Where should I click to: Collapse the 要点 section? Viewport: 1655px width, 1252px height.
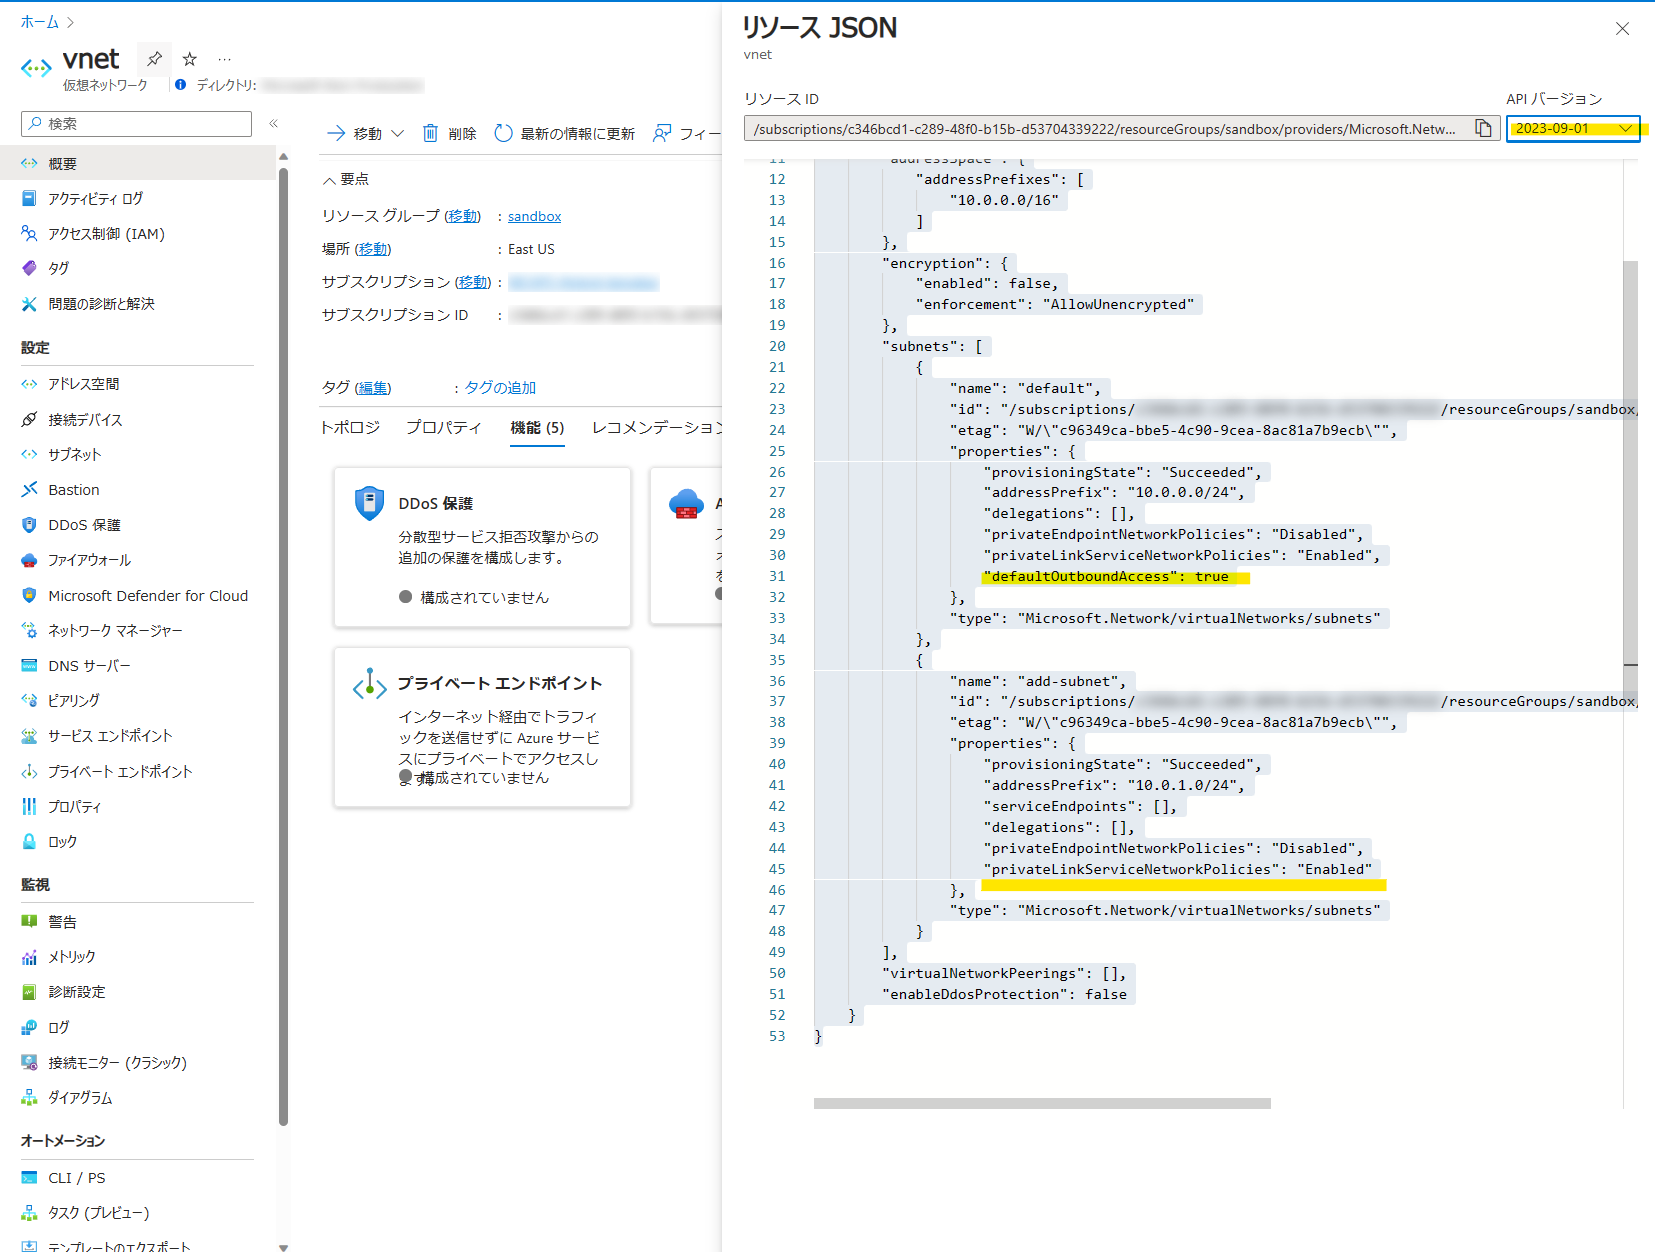pyautogui.click(x=346, y=179)
